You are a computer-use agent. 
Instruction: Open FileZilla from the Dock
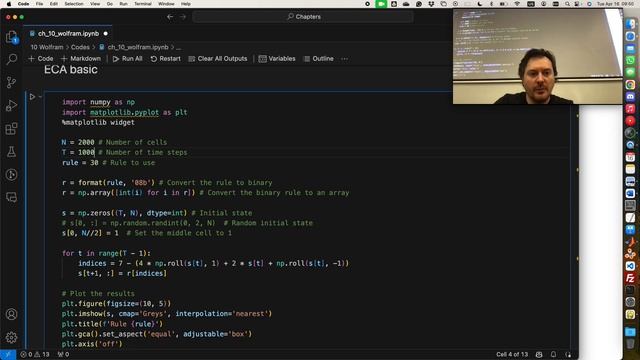(630, 278)
